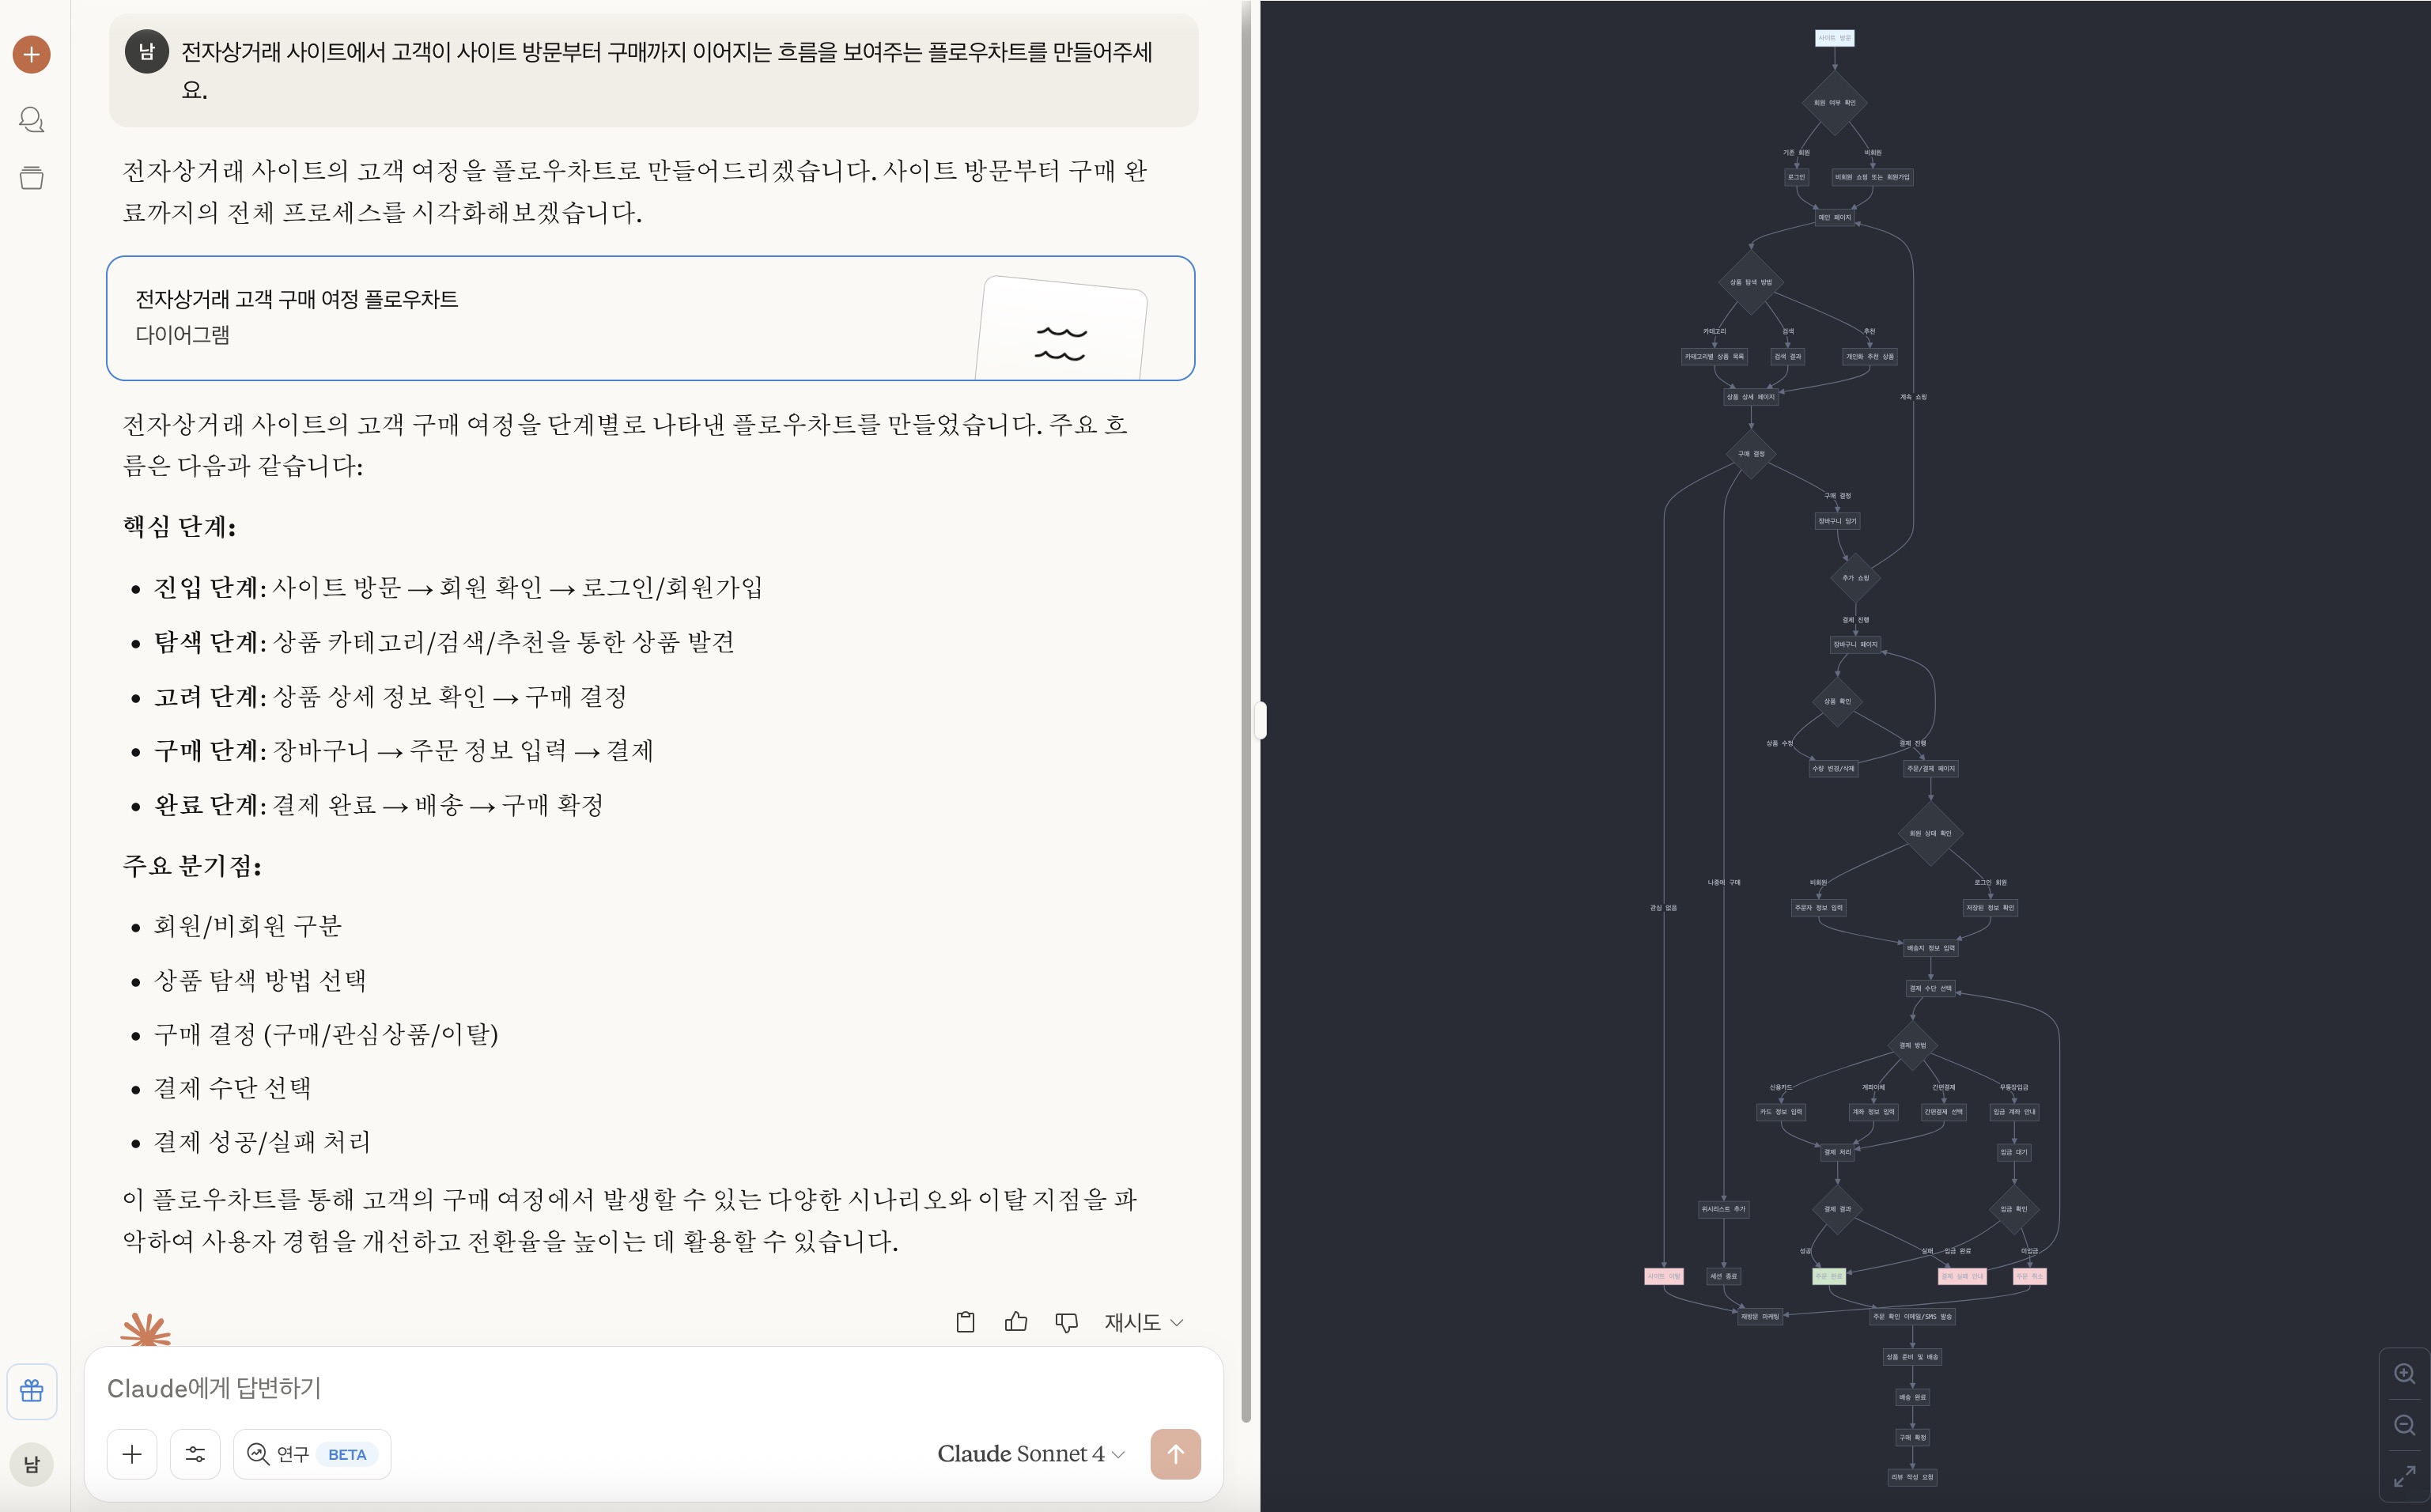Zoom in on the flowchart diagram

[x=2404, y=1374]
